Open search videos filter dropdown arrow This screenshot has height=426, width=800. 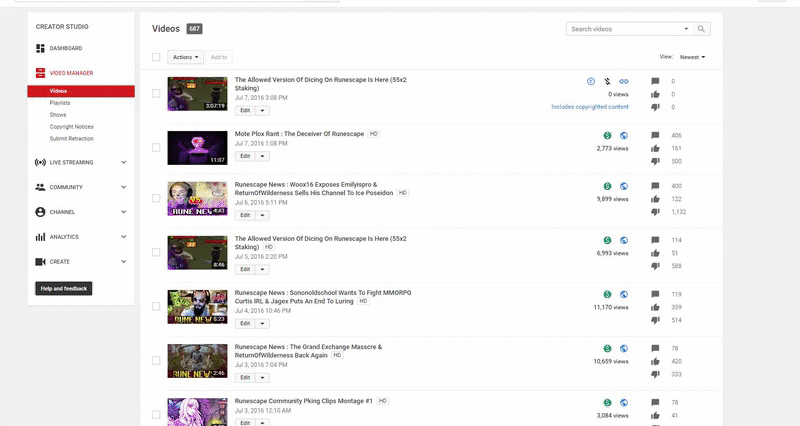686,29
